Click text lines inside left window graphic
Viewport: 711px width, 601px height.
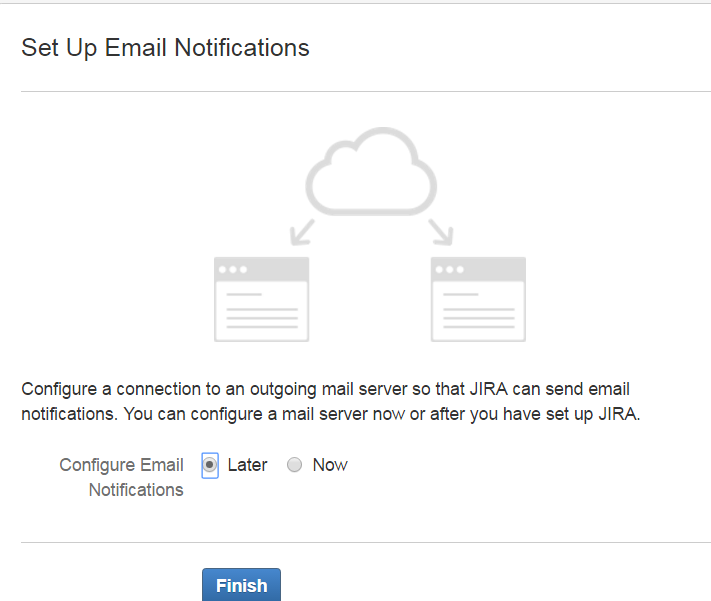pos(262,313)
